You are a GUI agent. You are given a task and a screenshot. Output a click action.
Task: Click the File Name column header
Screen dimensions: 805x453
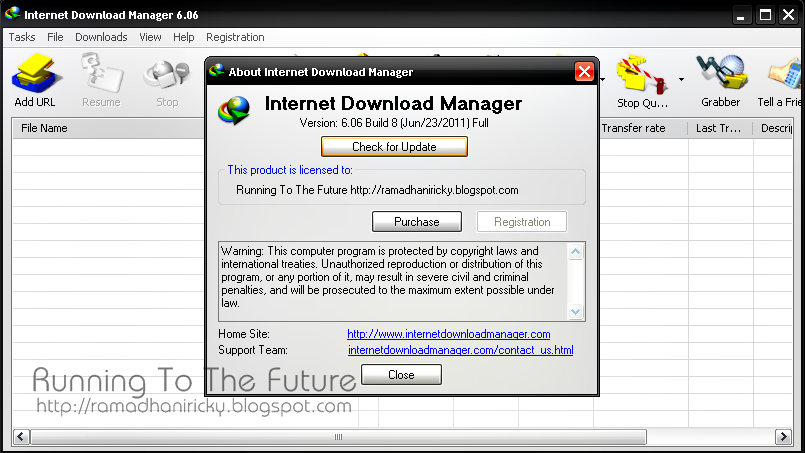click(x=109, y=128)
